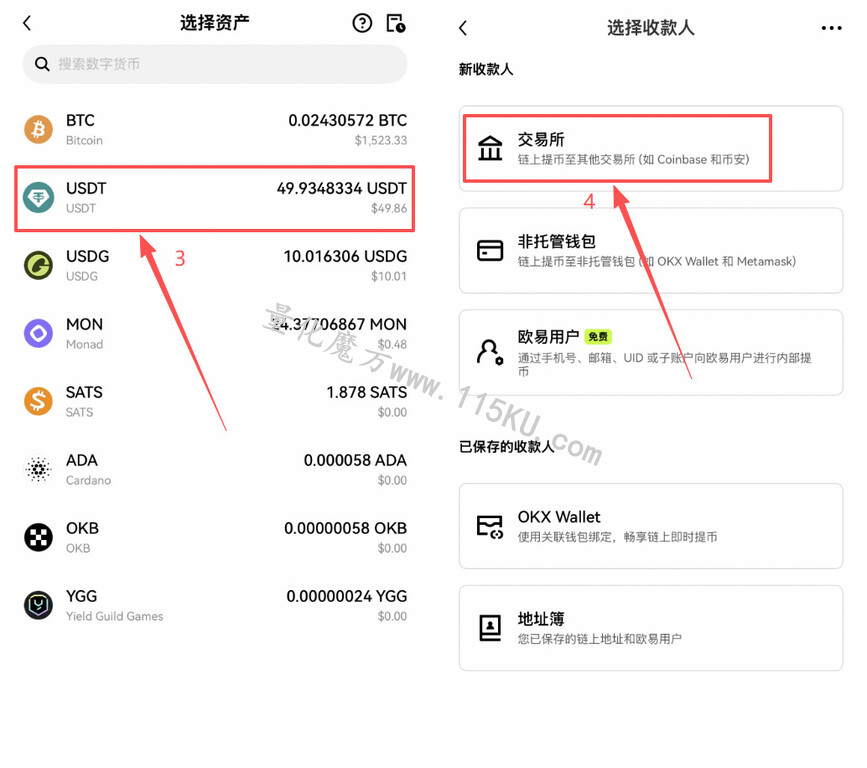The height and width of the screenshot is (768, 867).
Task: Go back from the 选择资产 screen
Action: tap(27, 23)
